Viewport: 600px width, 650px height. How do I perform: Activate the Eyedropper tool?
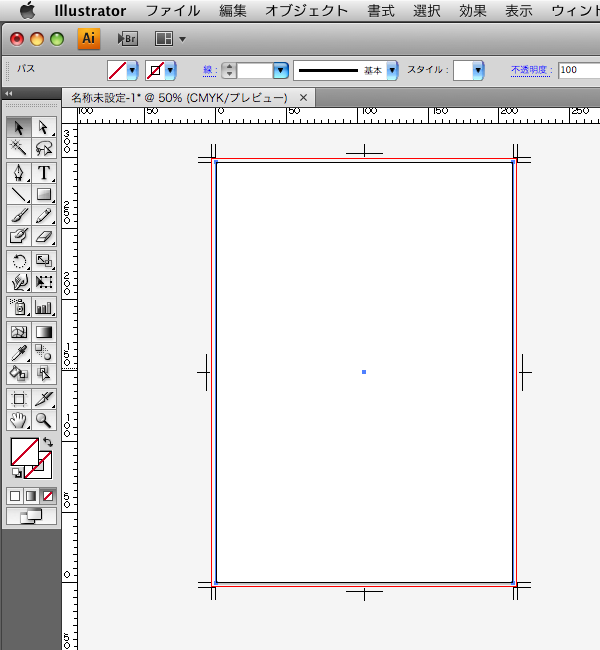coord(18,352)
